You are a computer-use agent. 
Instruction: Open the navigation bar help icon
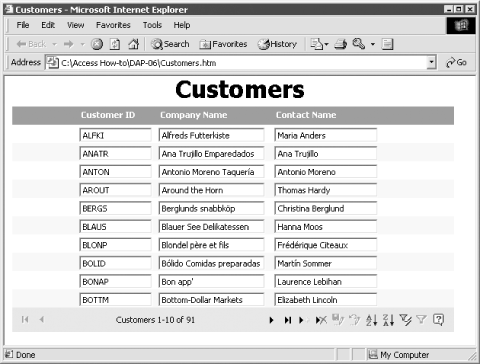click(438, 320)
